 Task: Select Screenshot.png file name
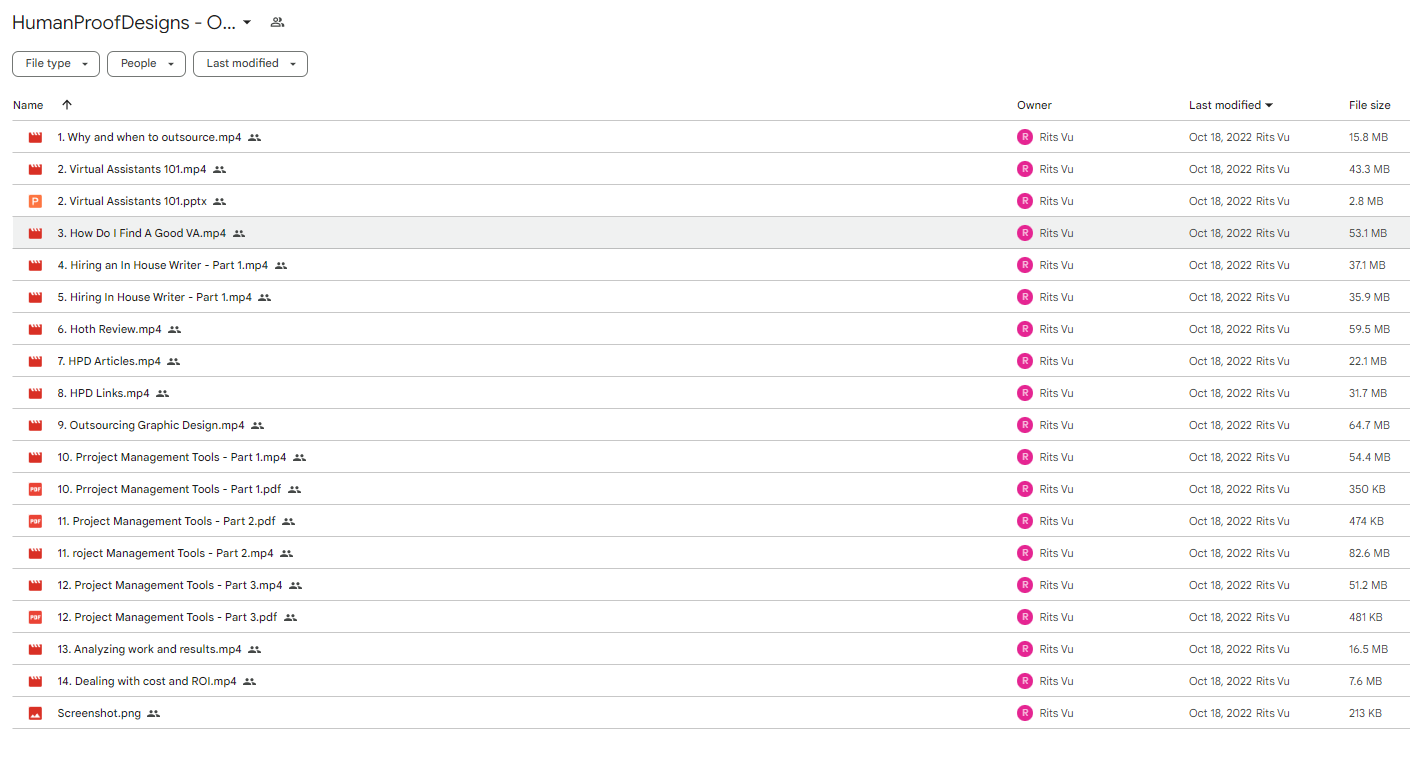tap(99, 713)
